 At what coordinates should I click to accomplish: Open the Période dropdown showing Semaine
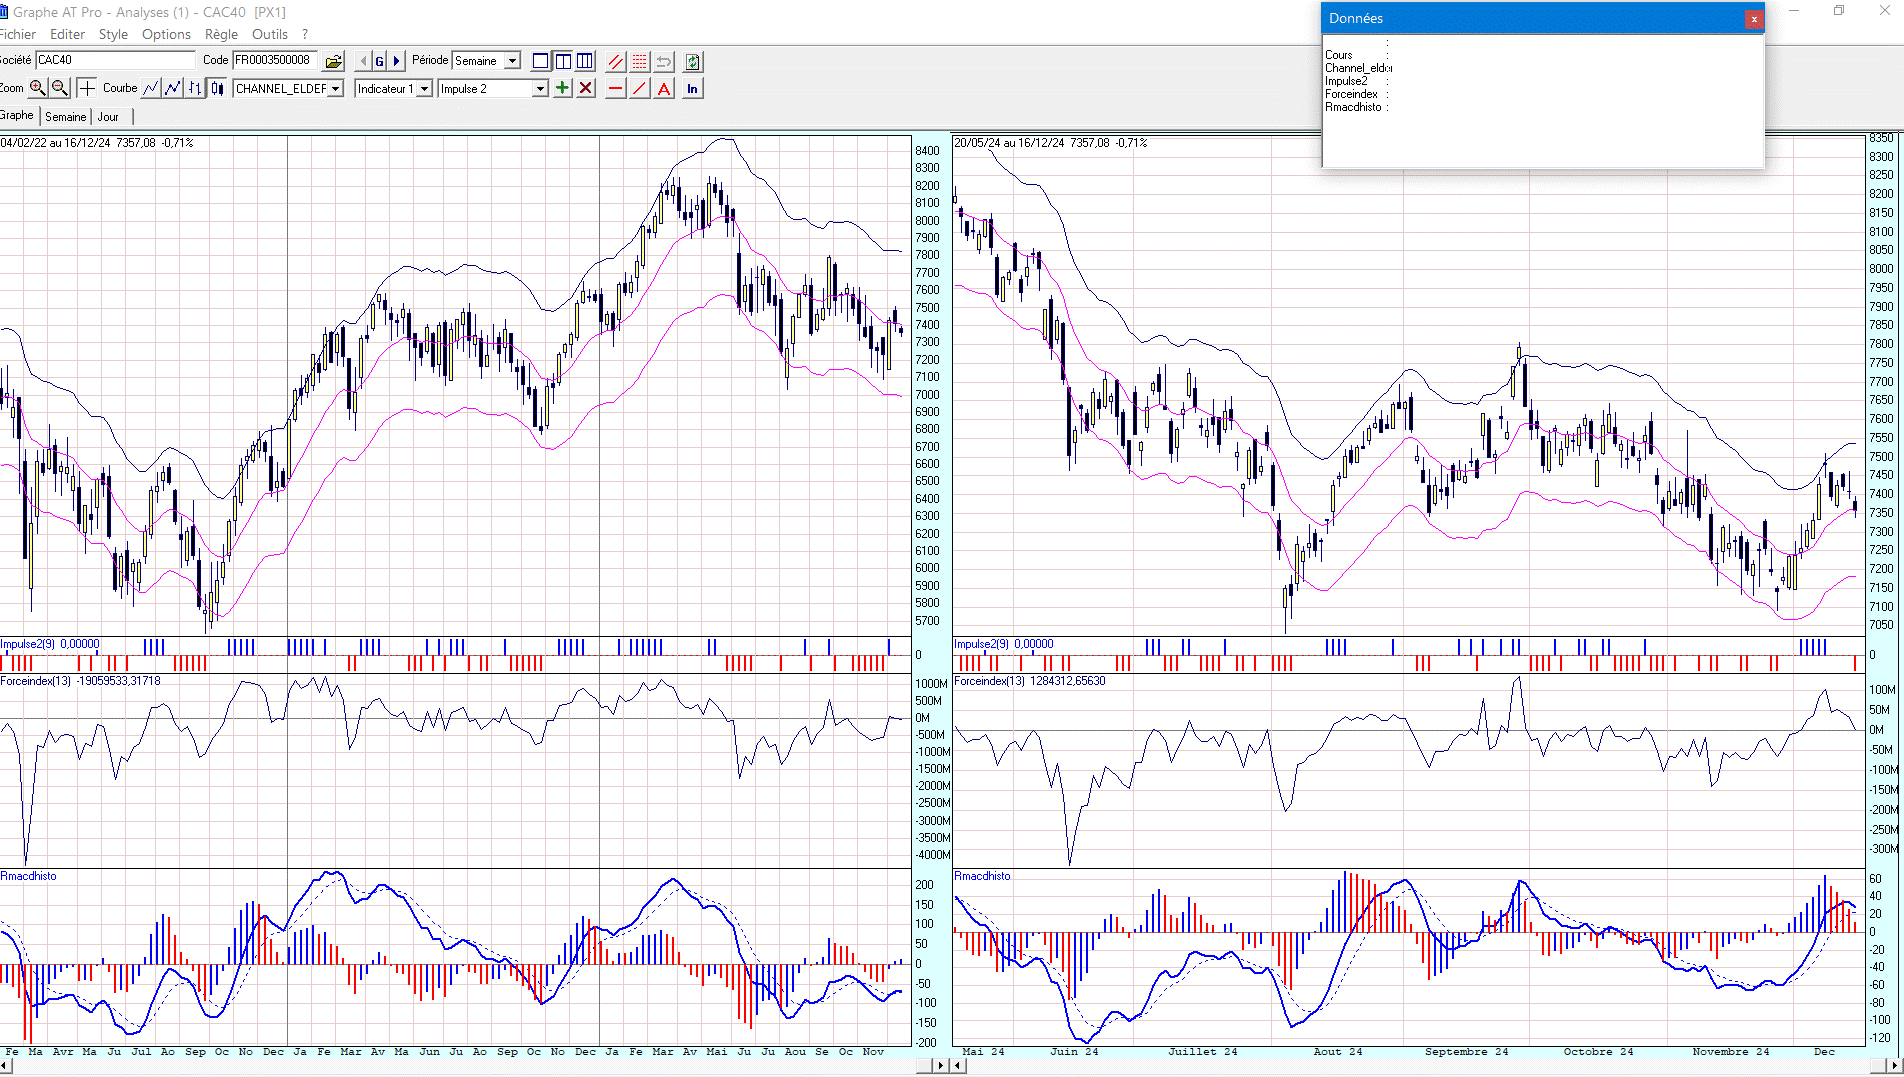coord(512,61)
